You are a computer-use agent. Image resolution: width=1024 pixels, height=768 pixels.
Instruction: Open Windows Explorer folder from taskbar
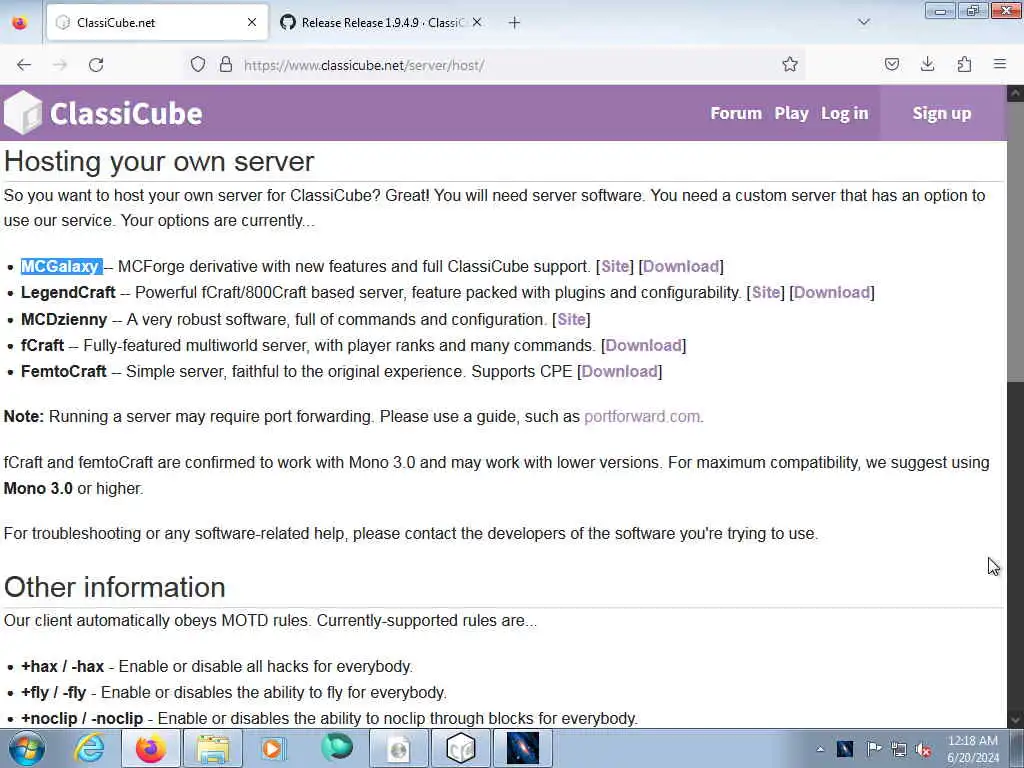[213, 748]
